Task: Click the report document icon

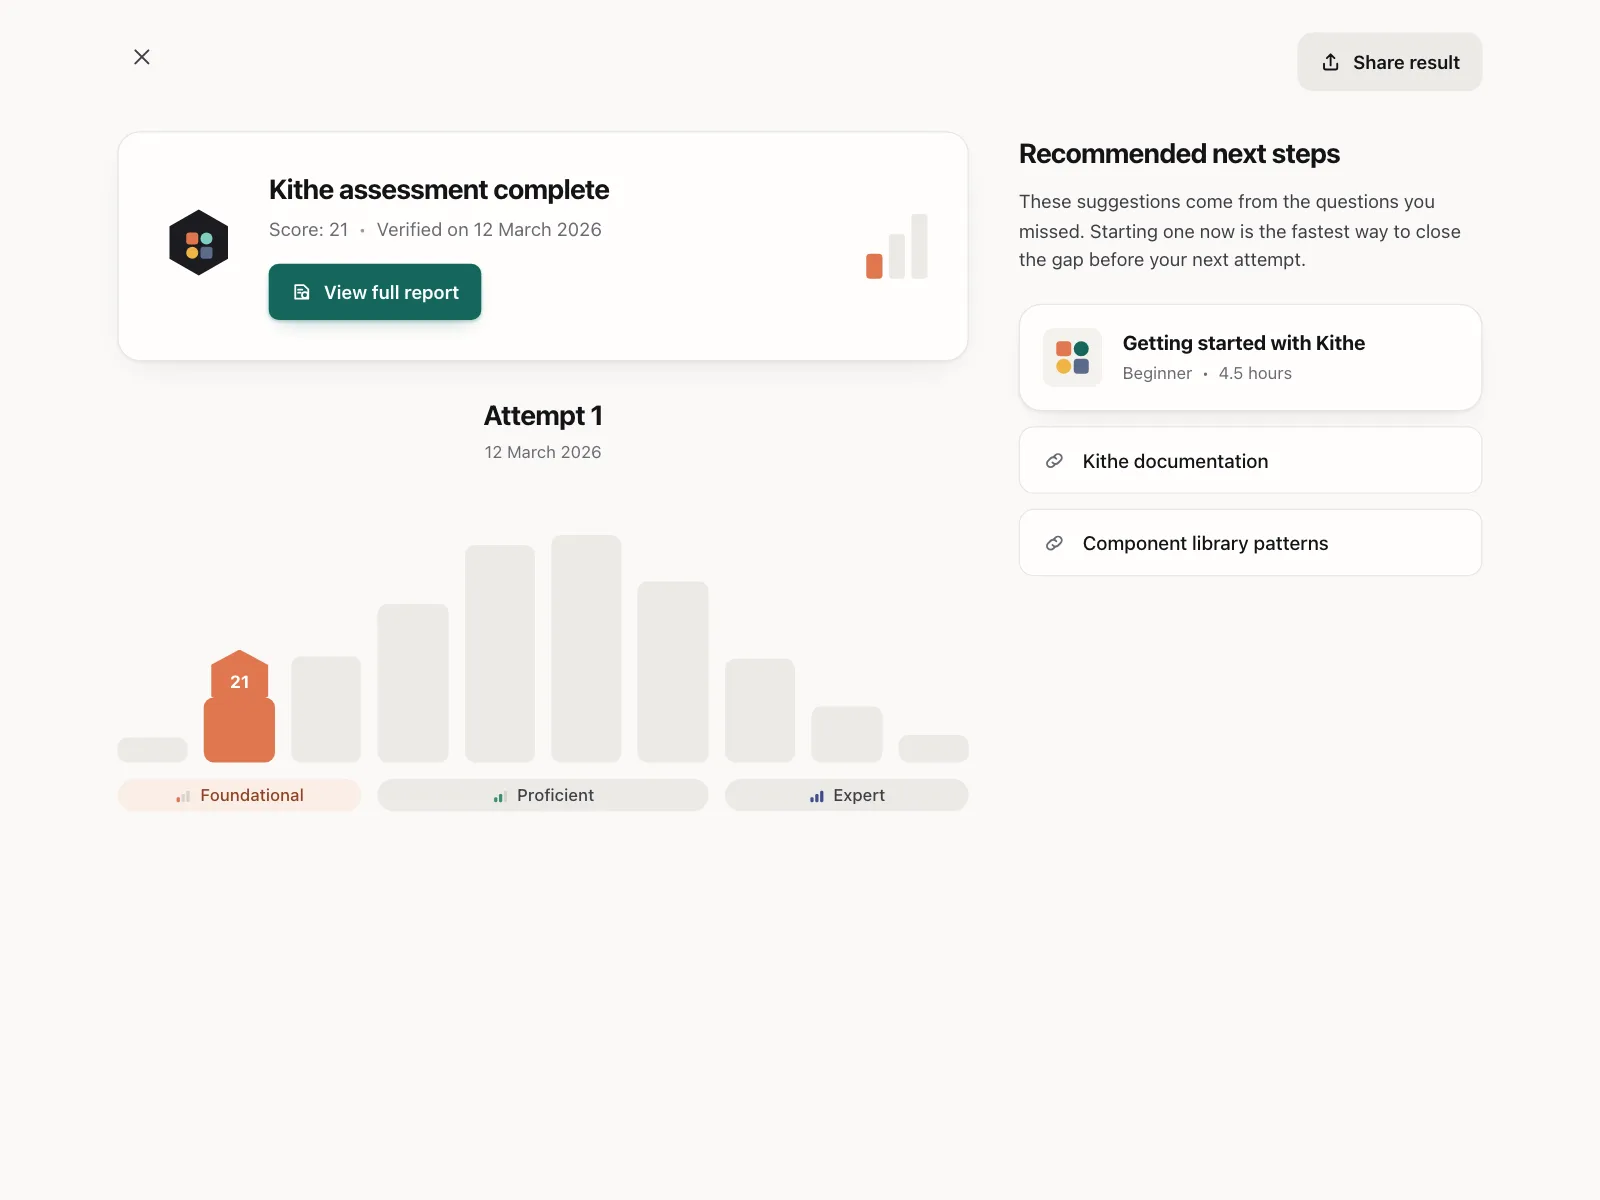Action: (301, 292)
